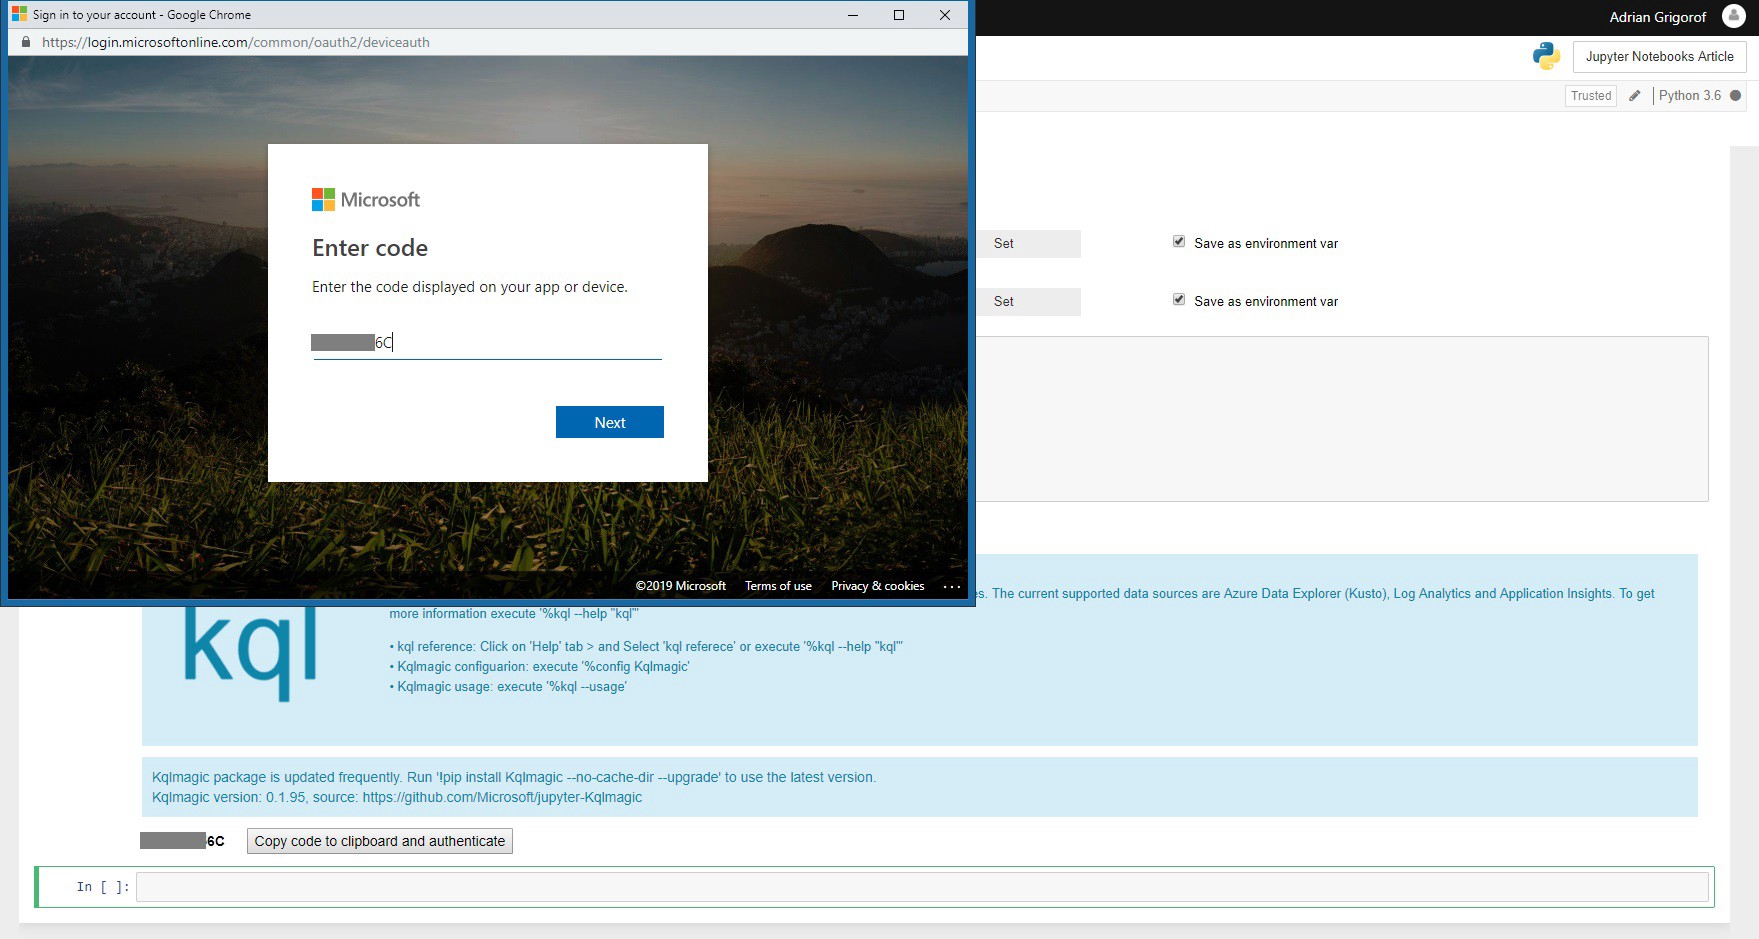Maximize the sign-in Chrome window
Image resolution: width=1759 pixels, height=939 pixels.
pyautogui.click(x=899, y=15)
